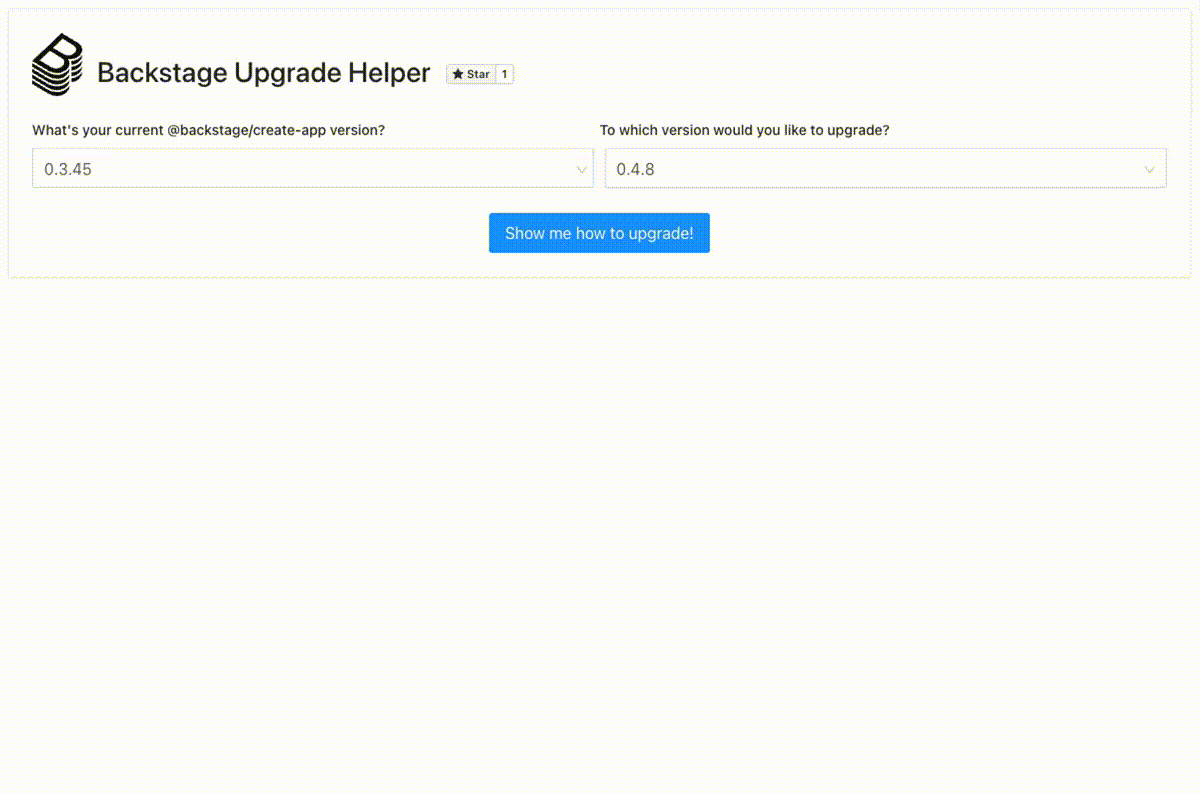Click the Backstage stacked-B logo
The width and height of the screenshot is (1200, 794).
pos(57,65)
